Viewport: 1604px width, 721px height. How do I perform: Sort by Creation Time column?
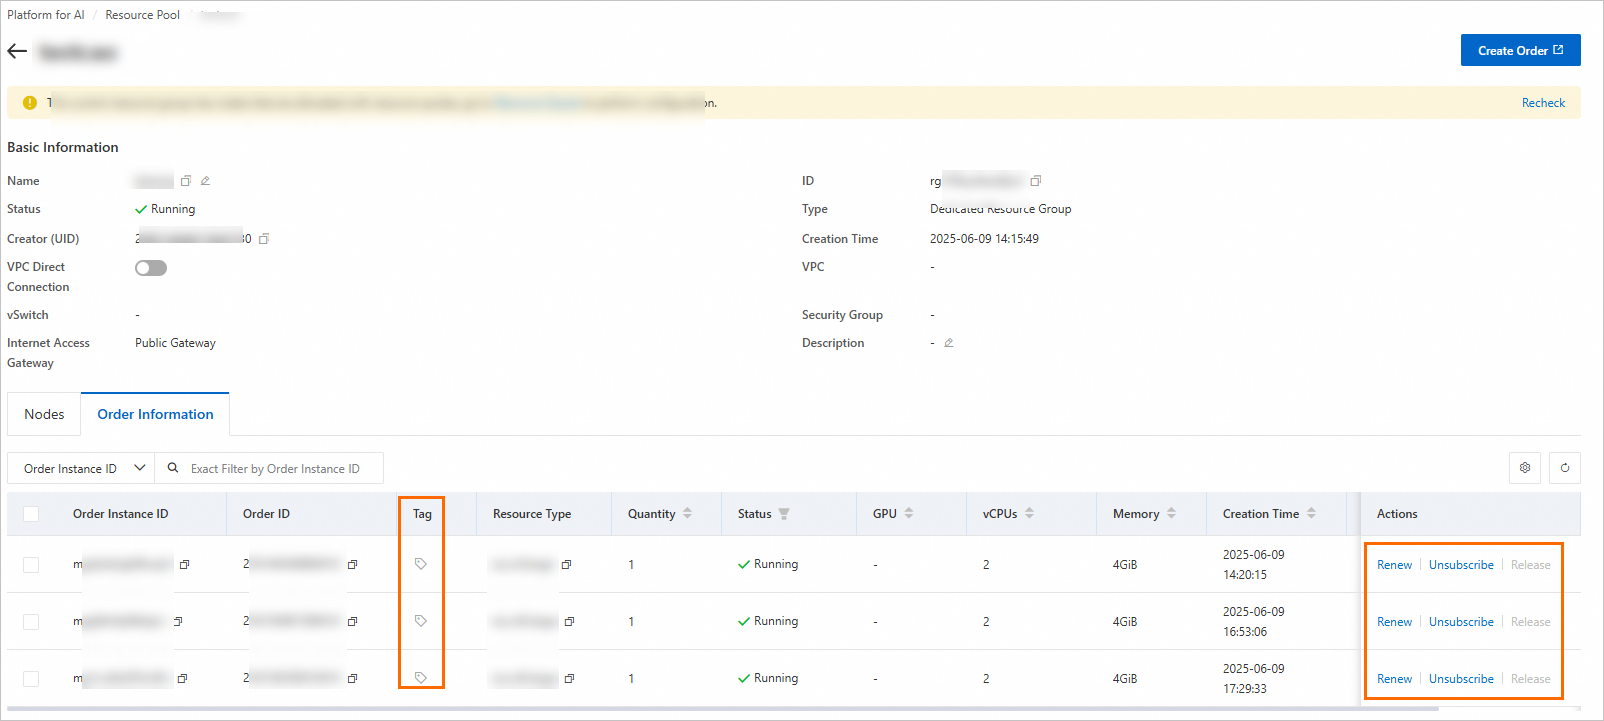[1311, 514]
